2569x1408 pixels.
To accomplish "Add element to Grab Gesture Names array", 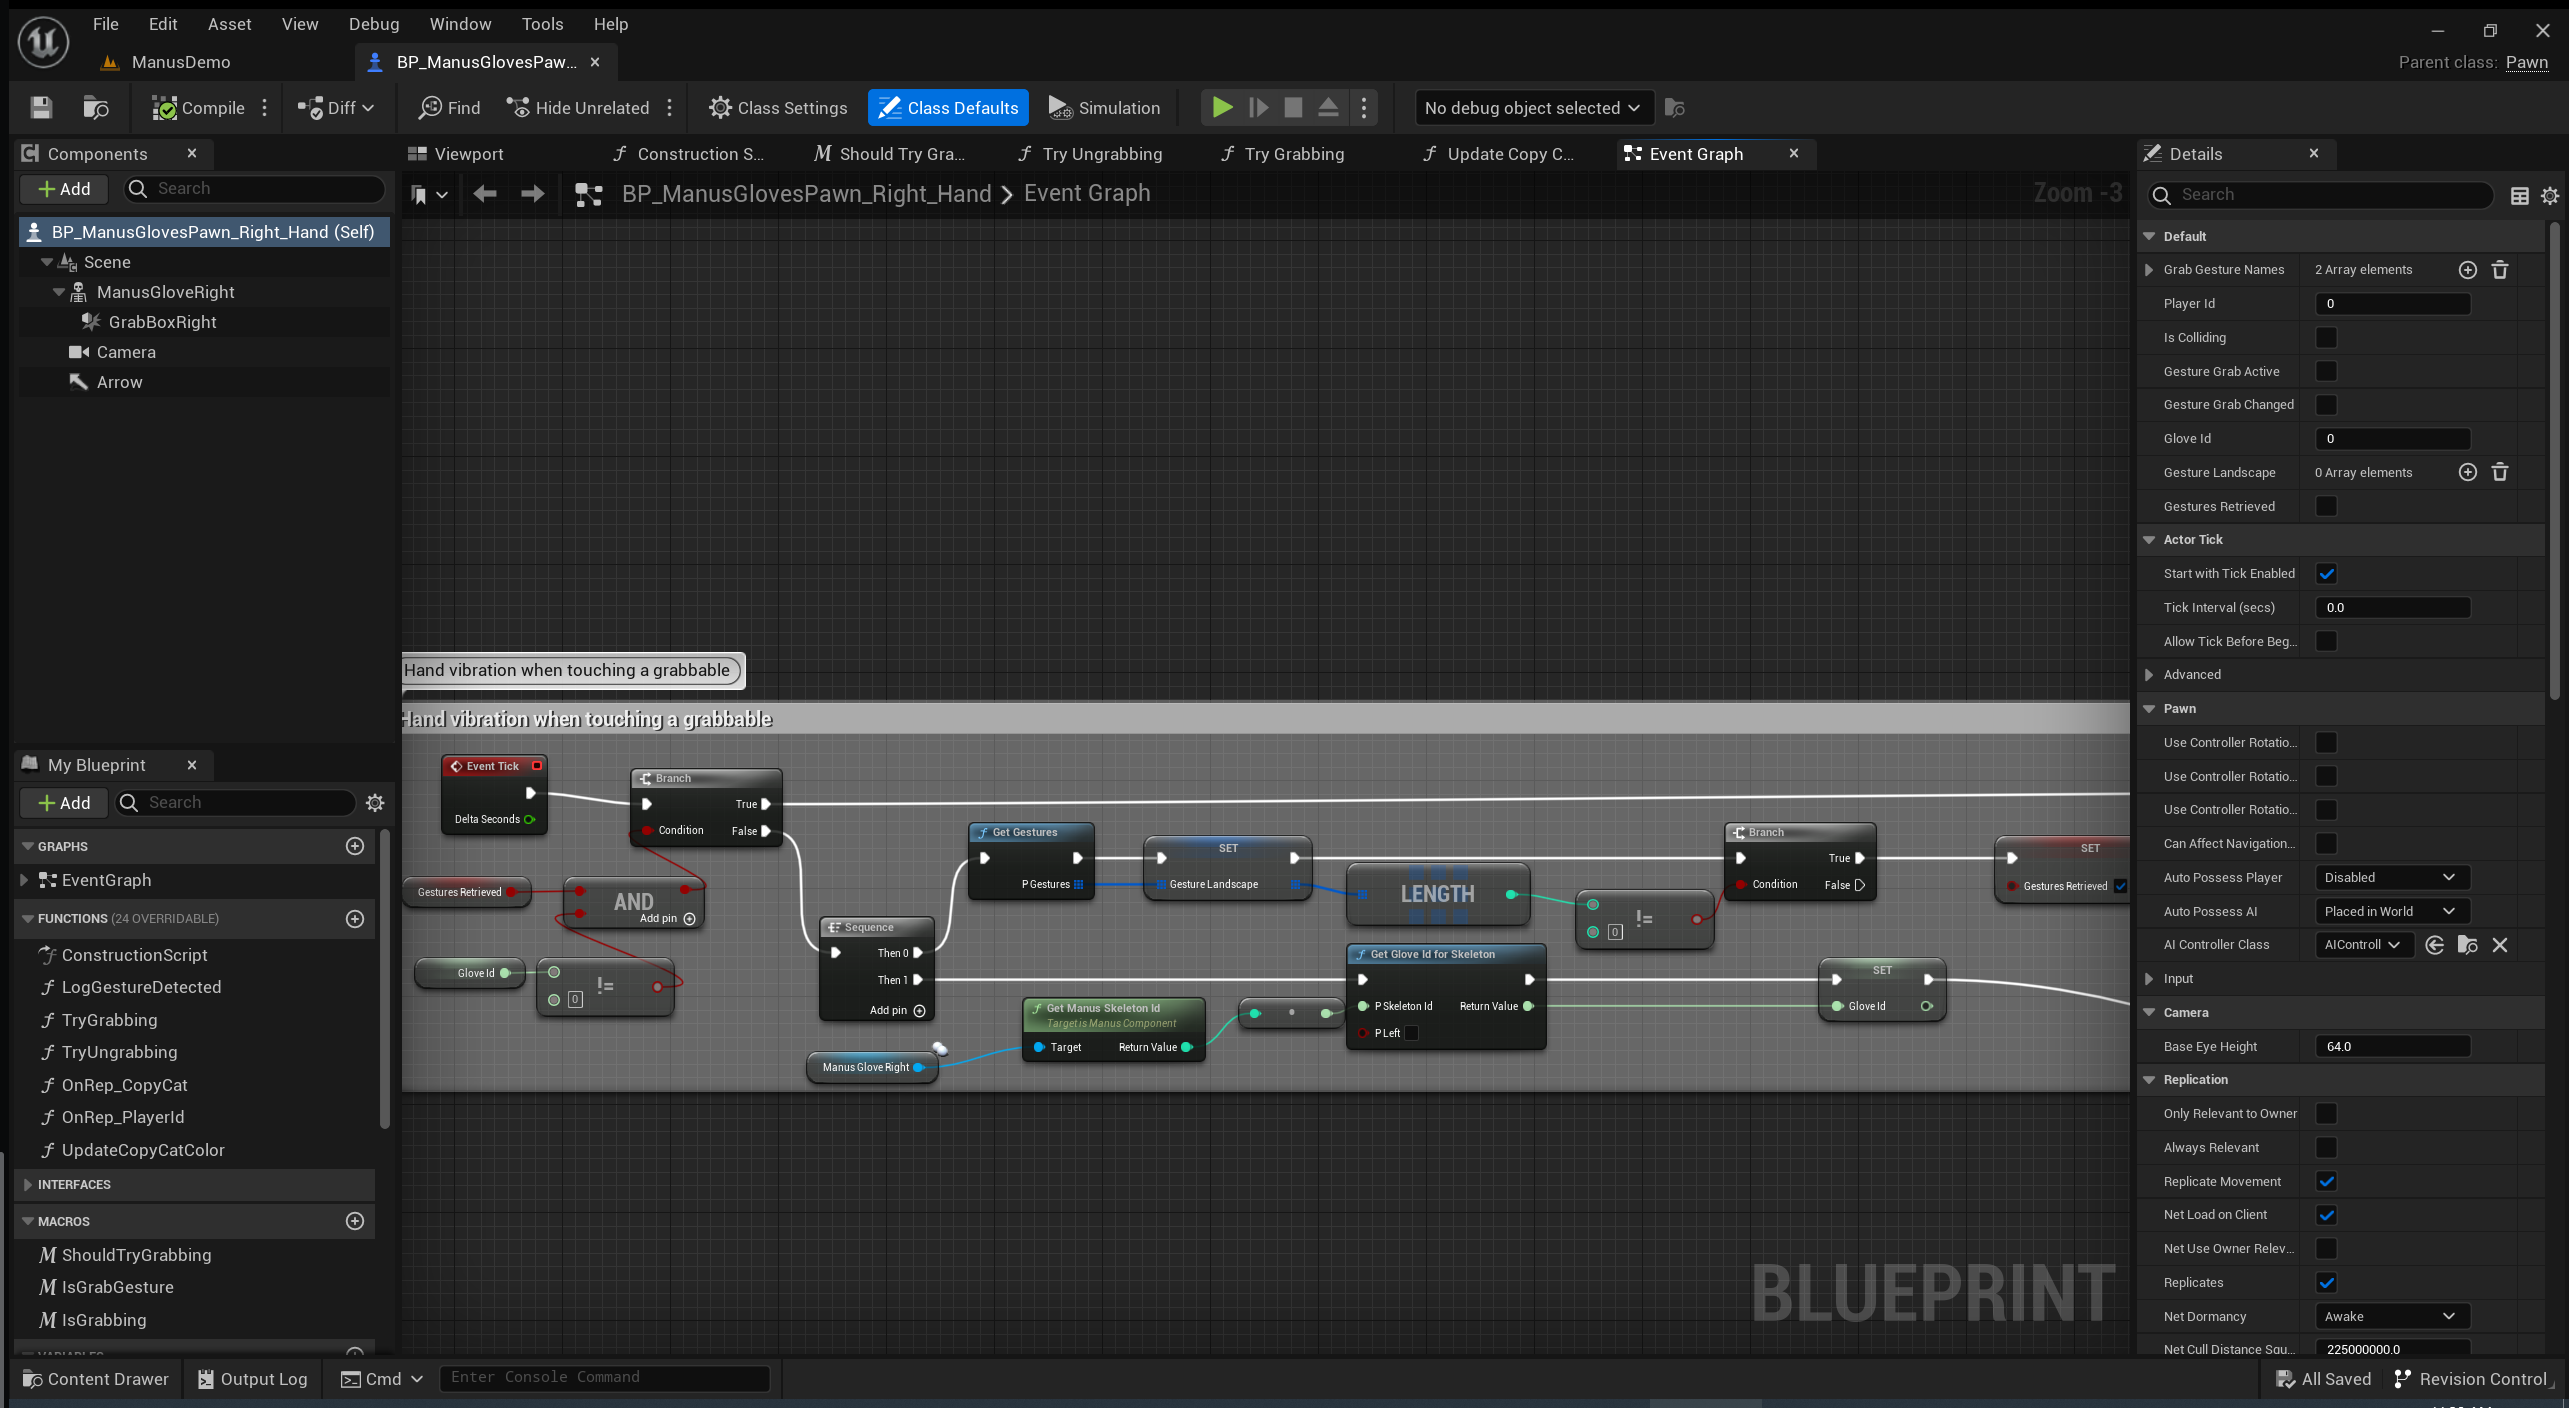I will click(x=2467, y=270).
